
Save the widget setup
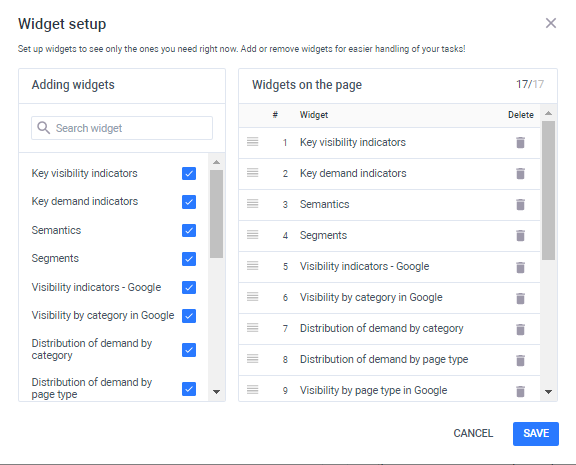[x=536, y=434]
